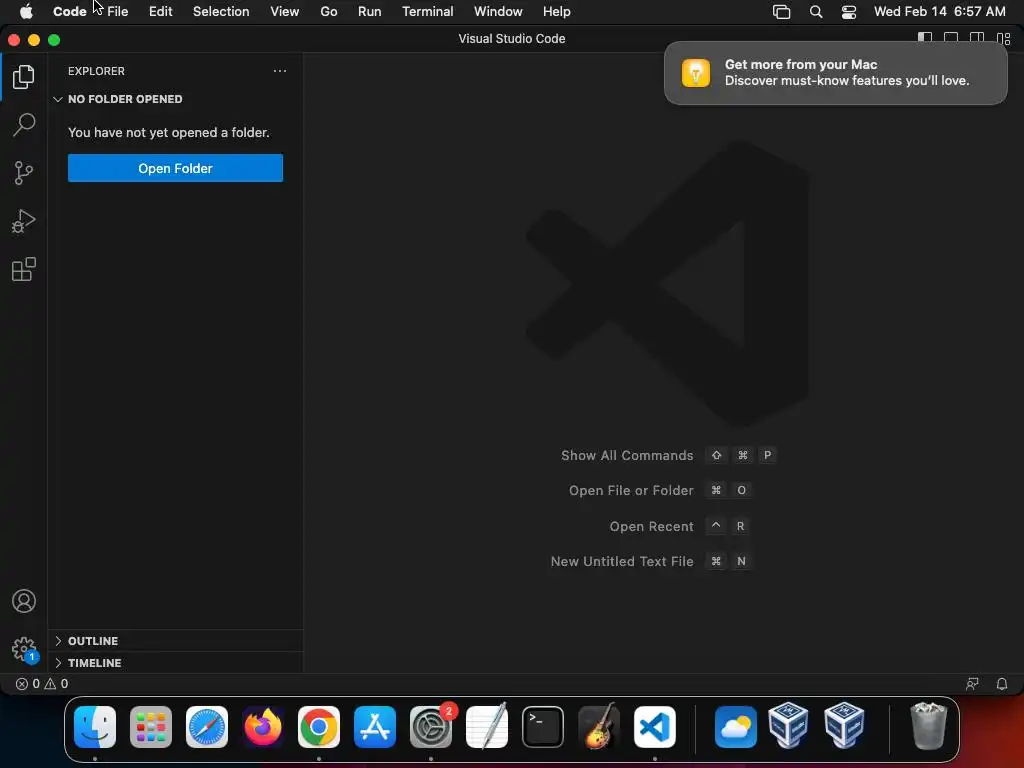Click the date and time in menu bar

point(939,11)
